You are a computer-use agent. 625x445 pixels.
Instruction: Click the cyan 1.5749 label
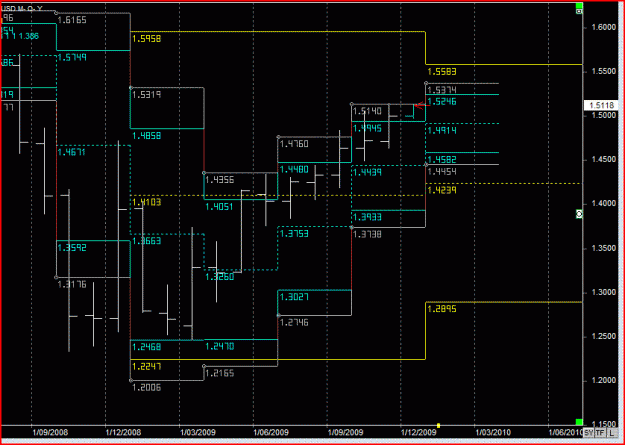72,58
